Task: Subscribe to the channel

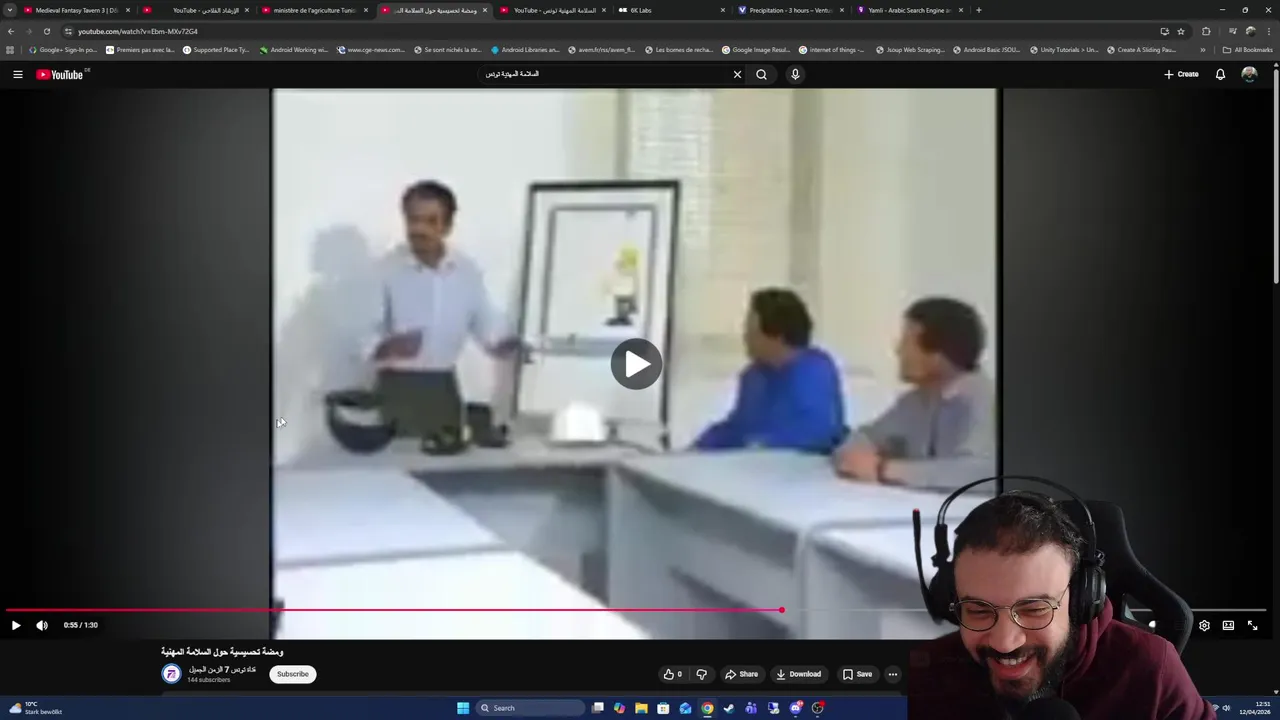Action: (x=293, y=674)
